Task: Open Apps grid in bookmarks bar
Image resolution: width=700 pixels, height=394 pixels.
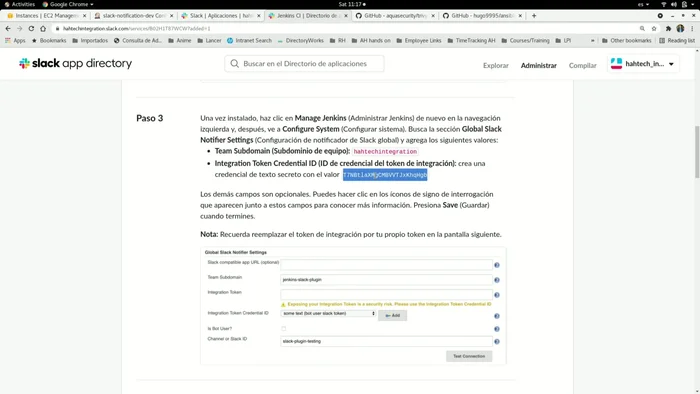Action: tap(15, 41)
